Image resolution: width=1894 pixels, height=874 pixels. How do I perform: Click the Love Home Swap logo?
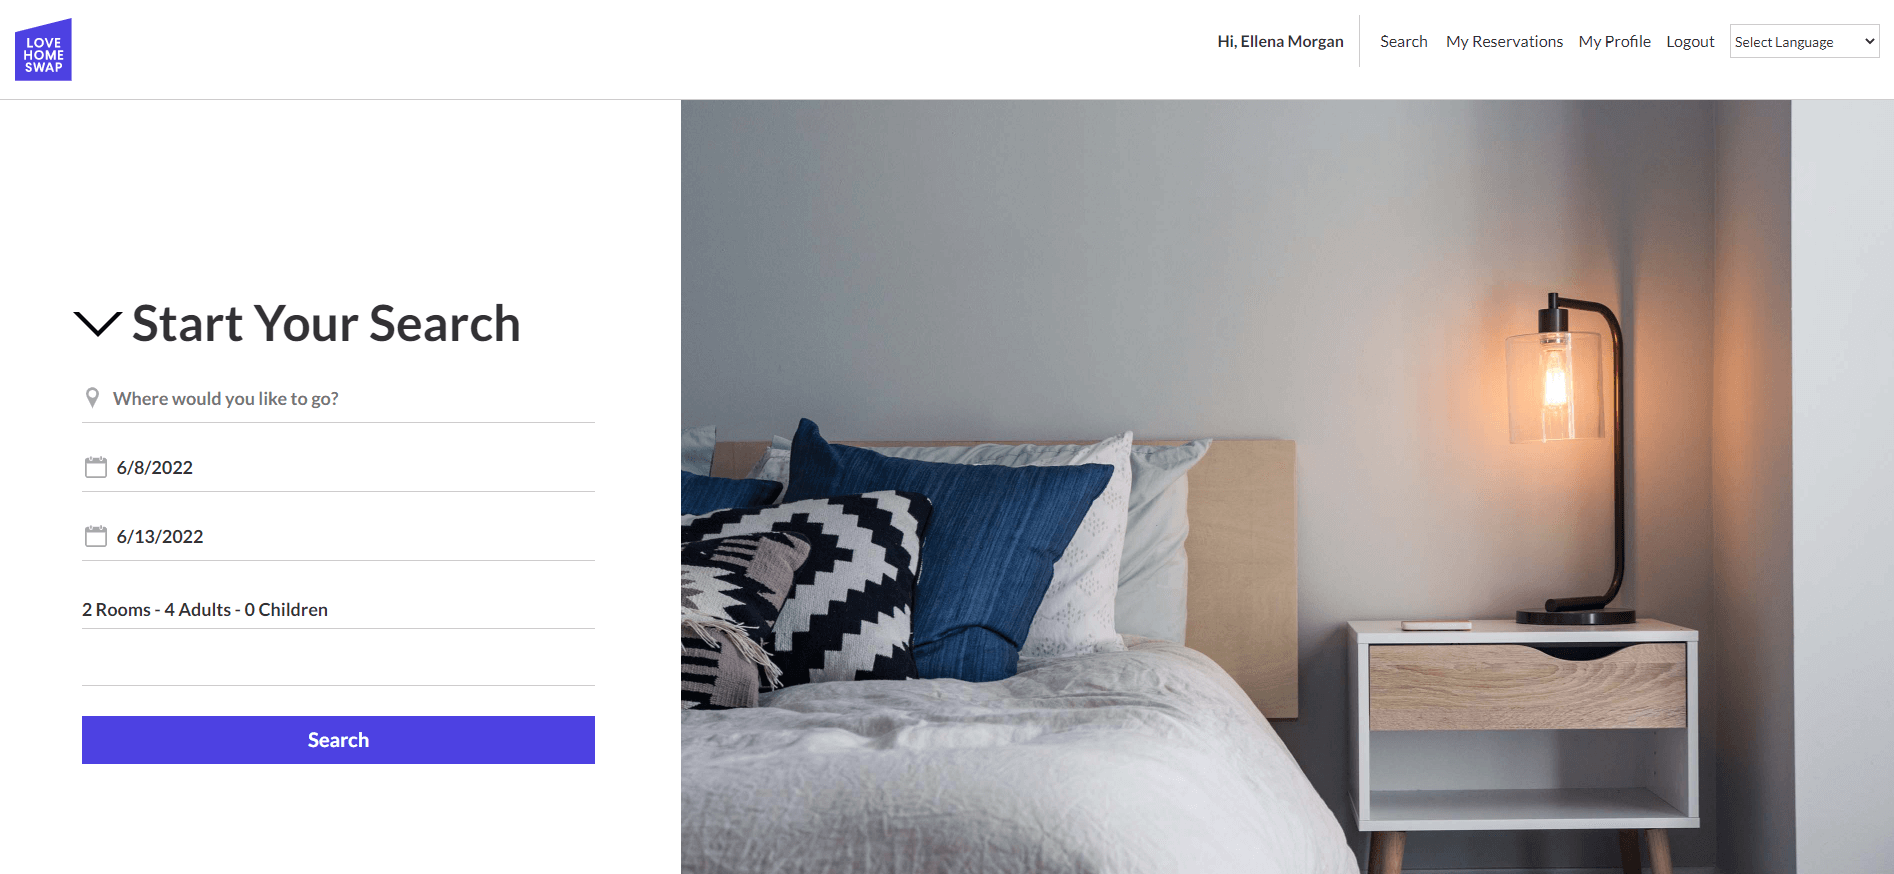point(43,50)
